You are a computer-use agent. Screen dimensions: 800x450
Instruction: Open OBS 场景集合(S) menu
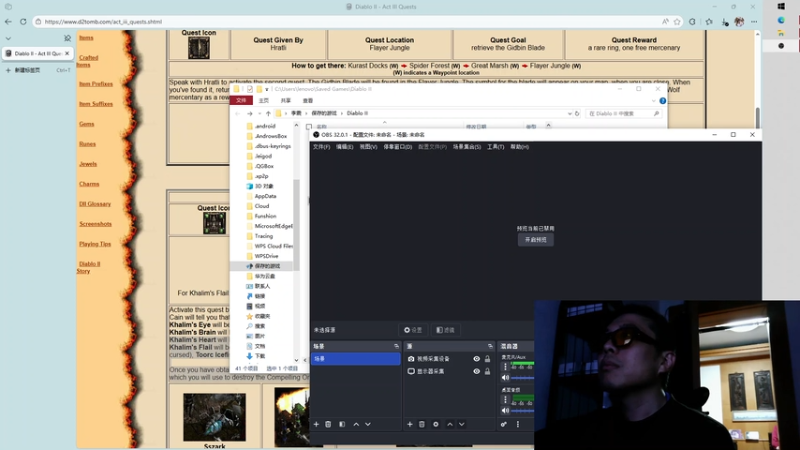(467, 147)
